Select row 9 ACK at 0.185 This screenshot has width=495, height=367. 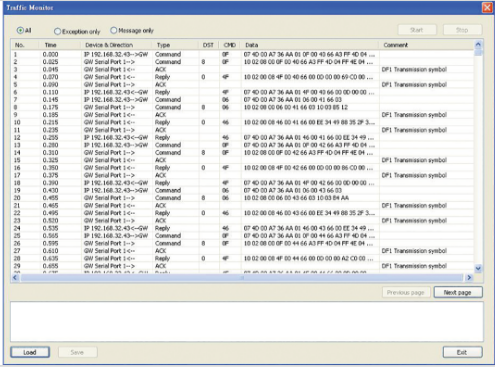[x=243, y=115]
